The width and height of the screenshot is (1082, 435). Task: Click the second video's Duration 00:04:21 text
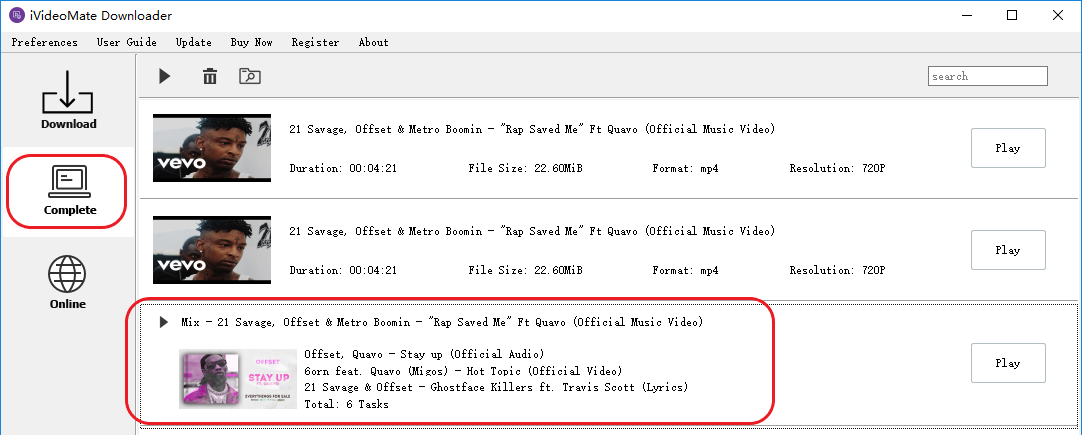(x=343, y=270)
